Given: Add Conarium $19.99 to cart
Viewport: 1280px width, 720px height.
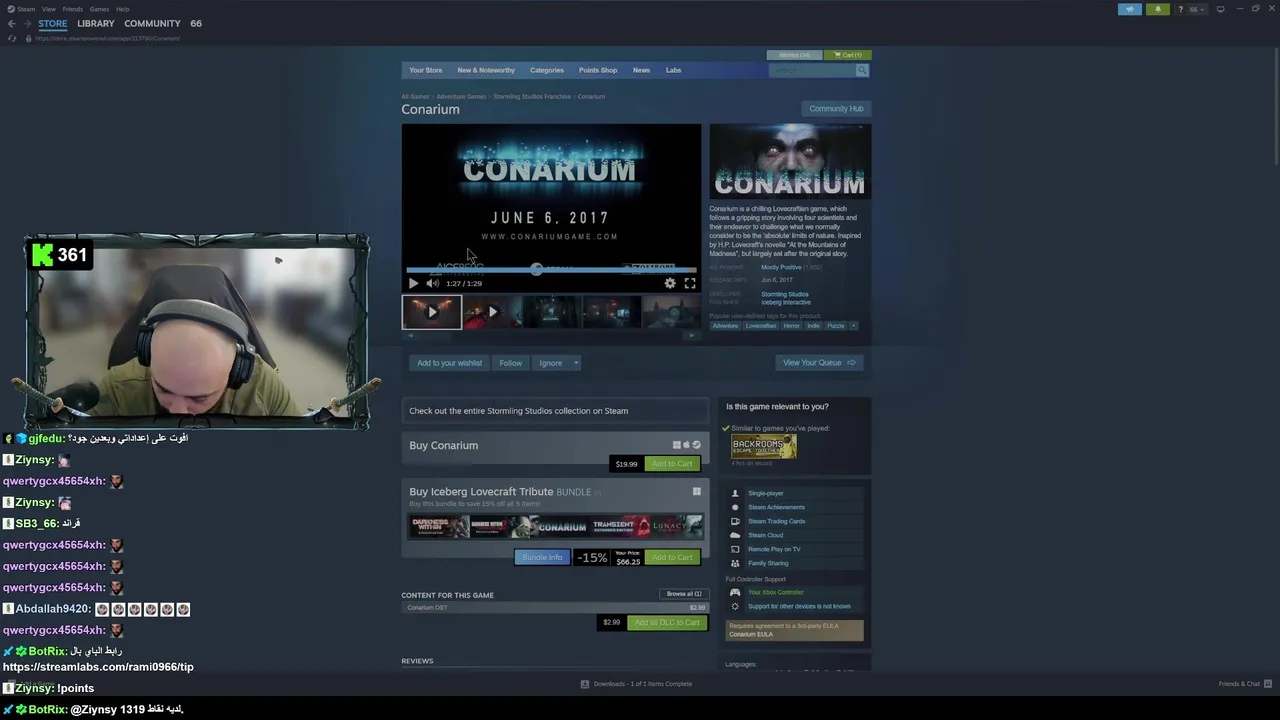Looking at the screenshot, I should pos(672,464).
